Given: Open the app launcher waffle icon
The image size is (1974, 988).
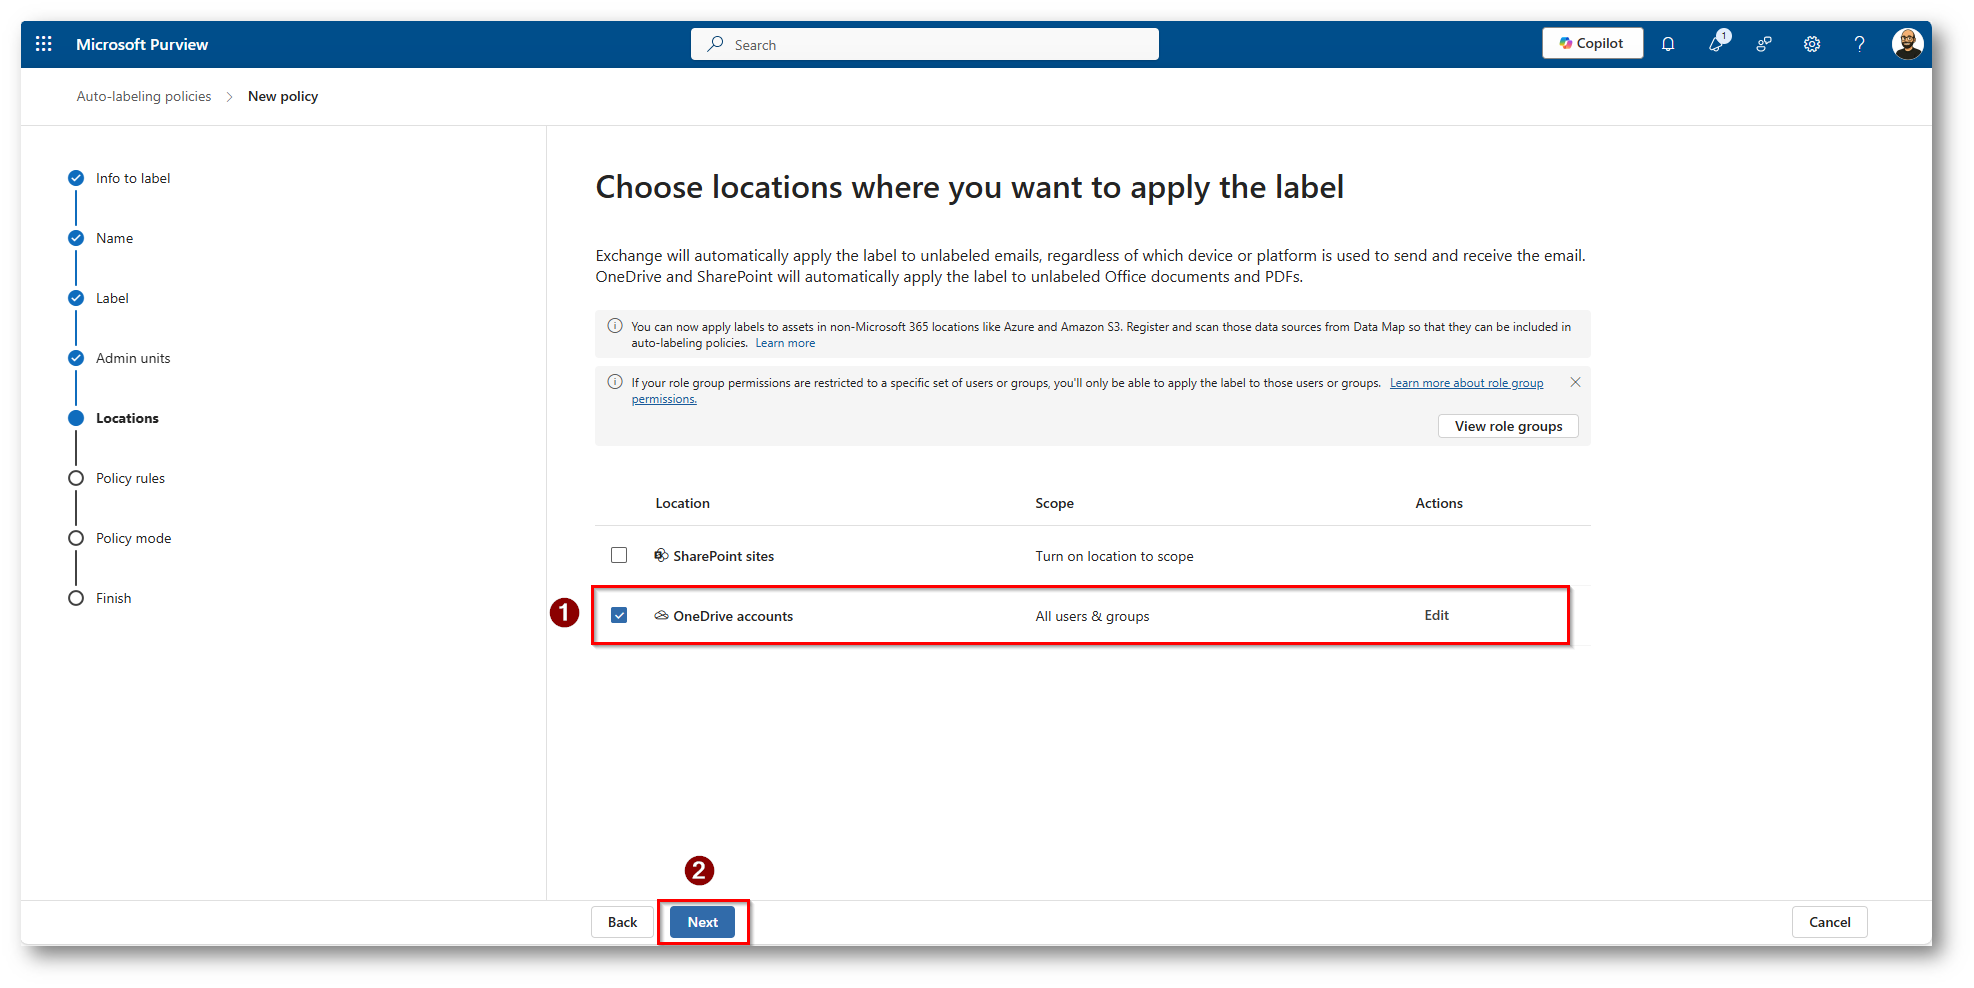Looking at the screenshot, I should [x=44, y=44].
